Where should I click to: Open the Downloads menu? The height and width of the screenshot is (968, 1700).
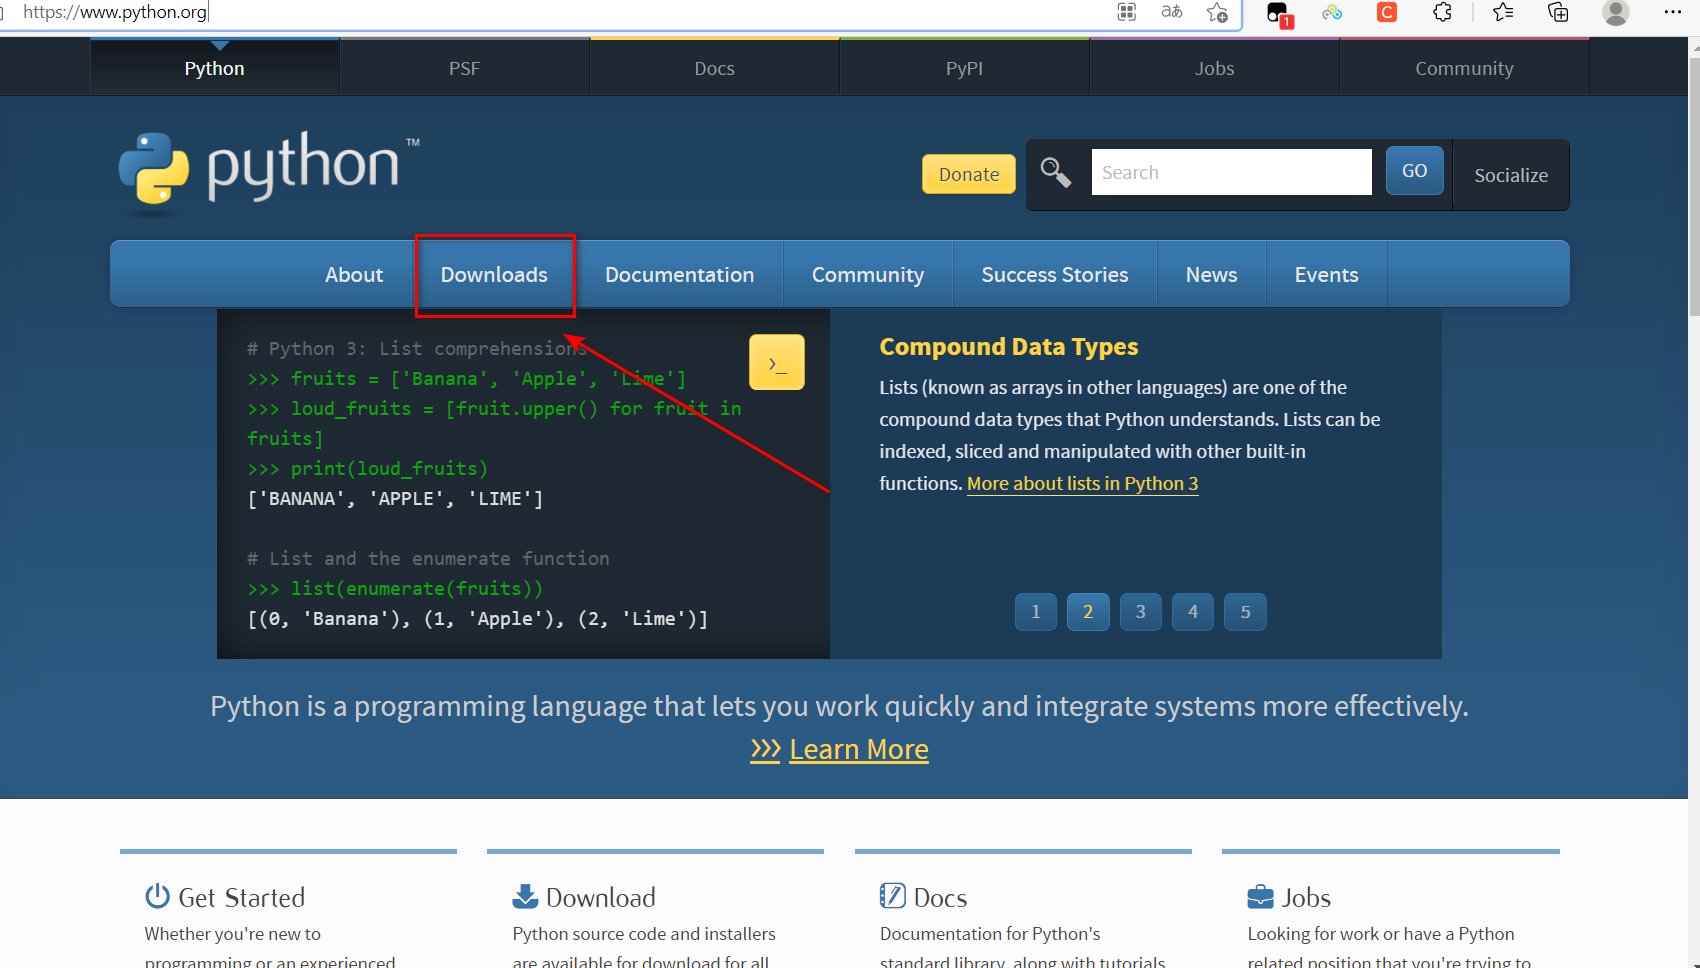[494, 274]
